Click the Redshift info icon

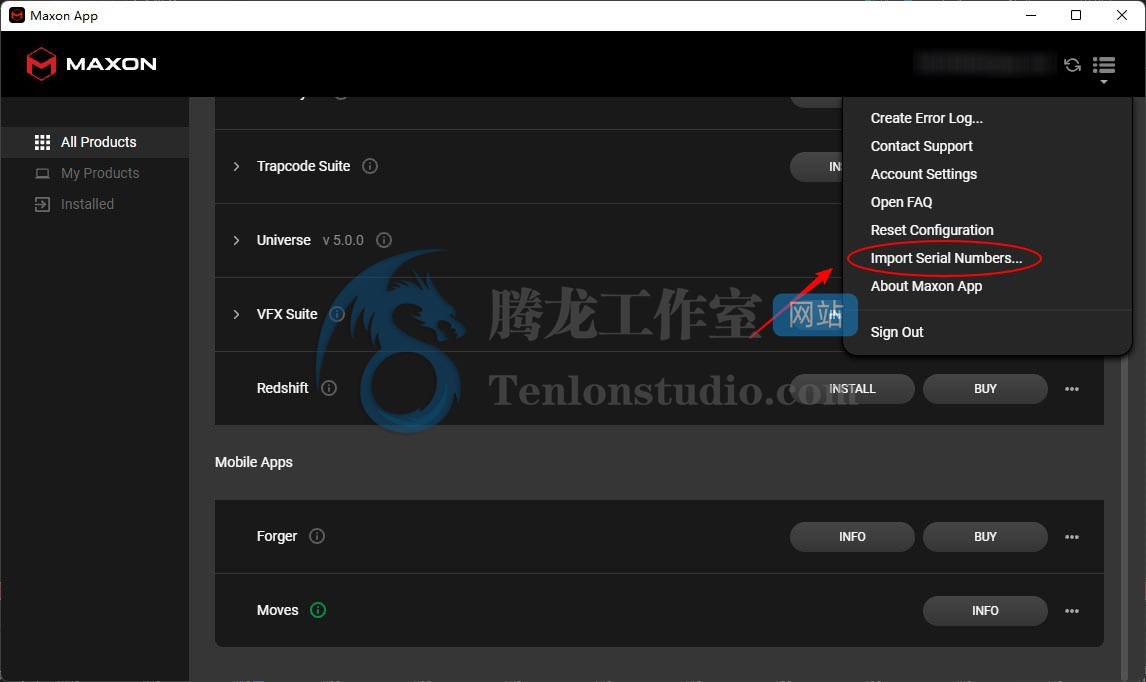329,387
